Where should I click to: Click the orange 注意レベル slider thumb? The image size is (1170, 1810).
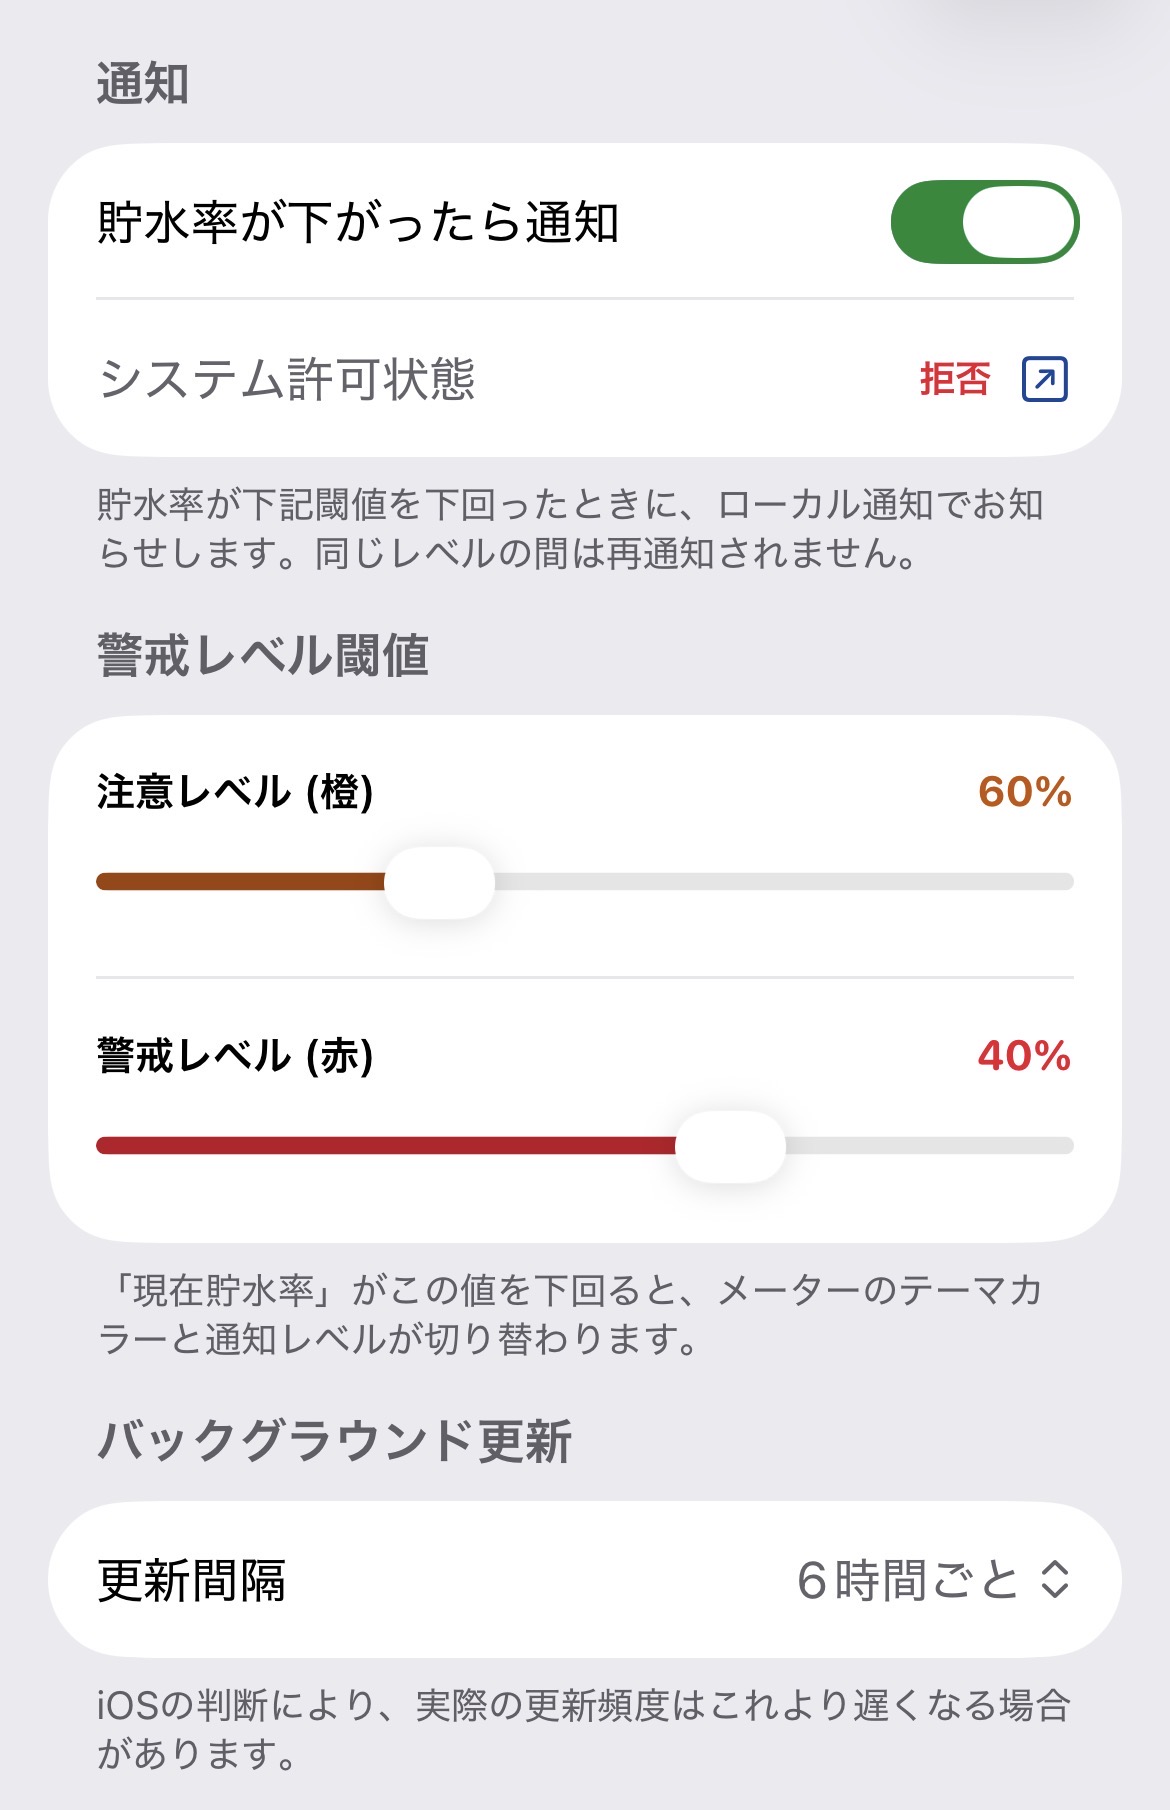(x=439, y=882)
